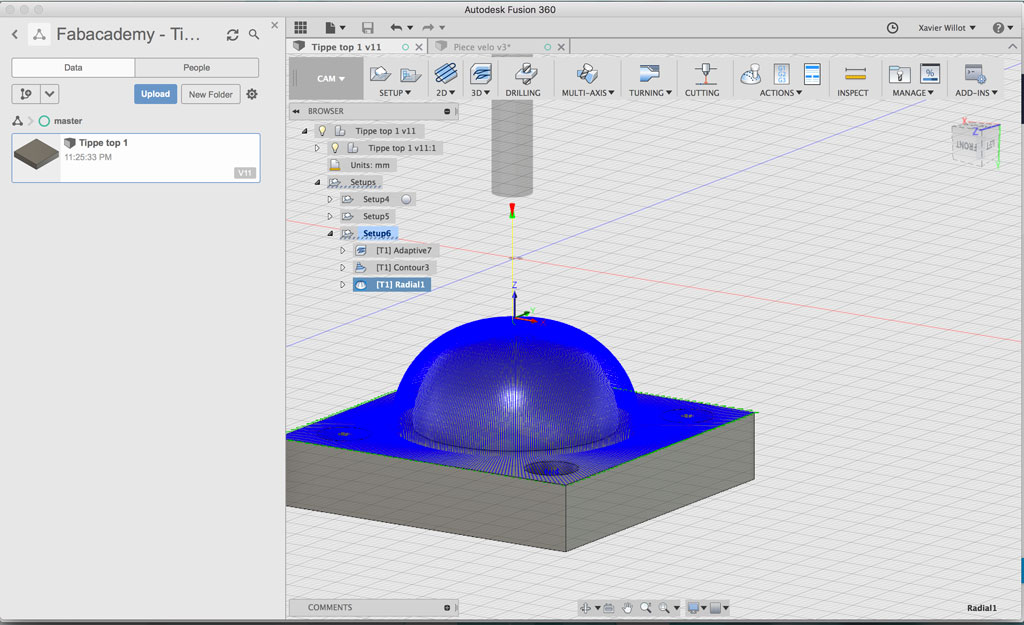
Task: Undo the last action
Action: tap(396, 27)
